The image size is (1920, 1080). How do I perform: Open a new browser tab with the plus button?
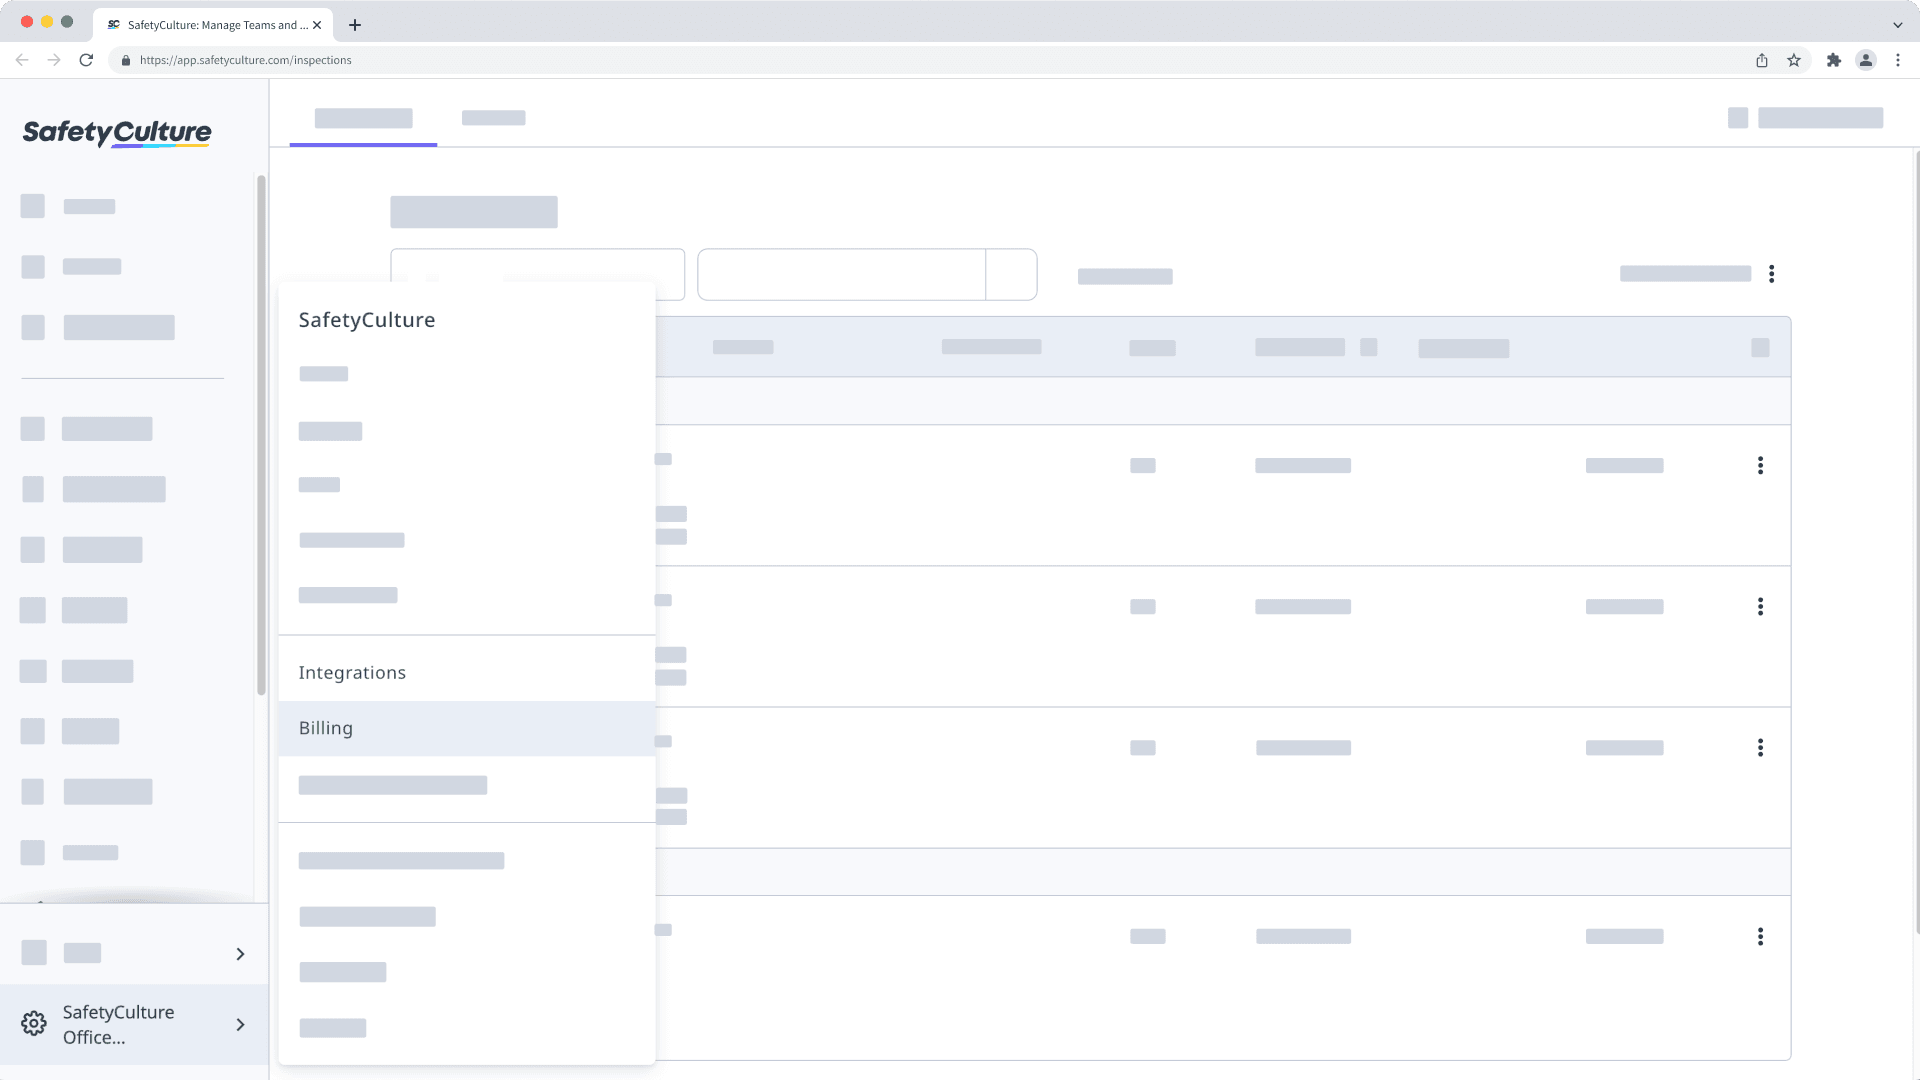coord(354,25)
